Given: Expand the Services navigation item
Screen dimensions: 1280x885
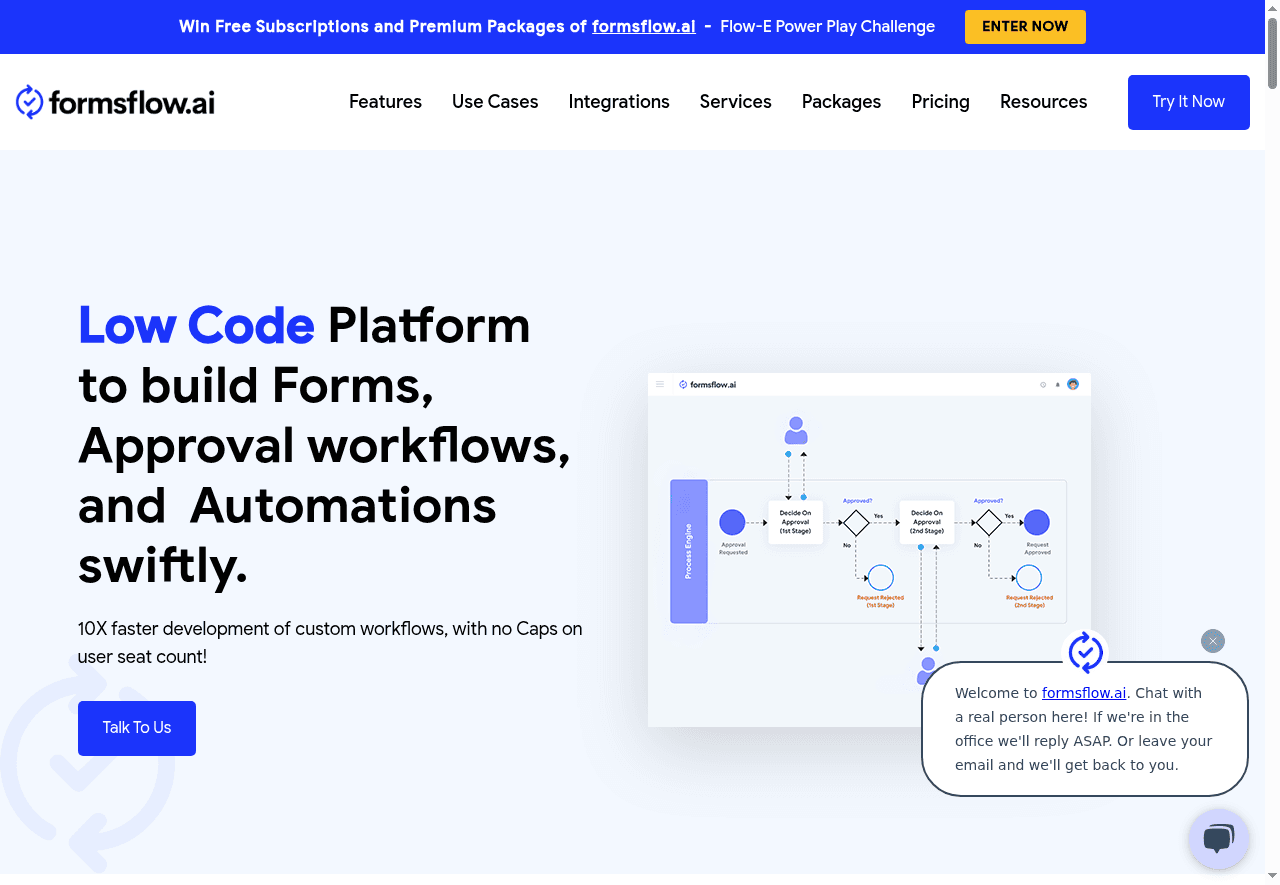Looking at the screenshot, I should [x=735, y=102].
